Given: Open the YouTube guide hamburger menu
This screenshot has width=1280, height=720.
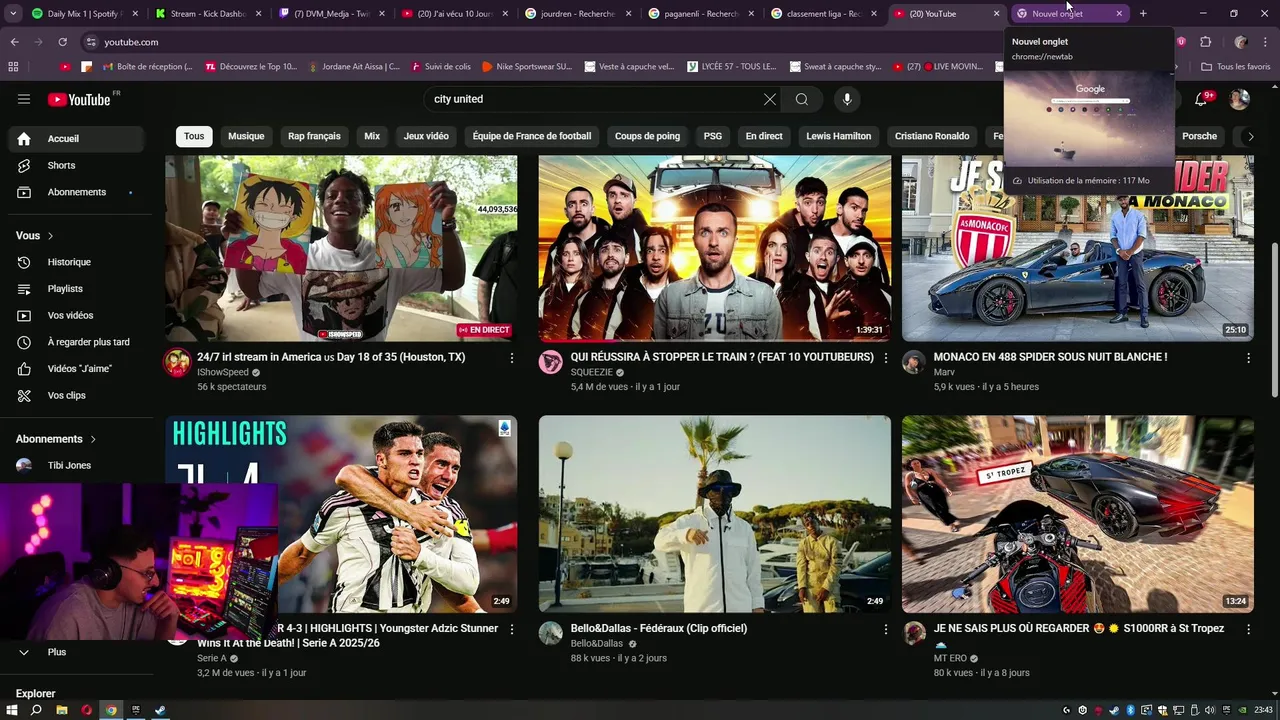Looking at the screenshot, I should (24, 99).
